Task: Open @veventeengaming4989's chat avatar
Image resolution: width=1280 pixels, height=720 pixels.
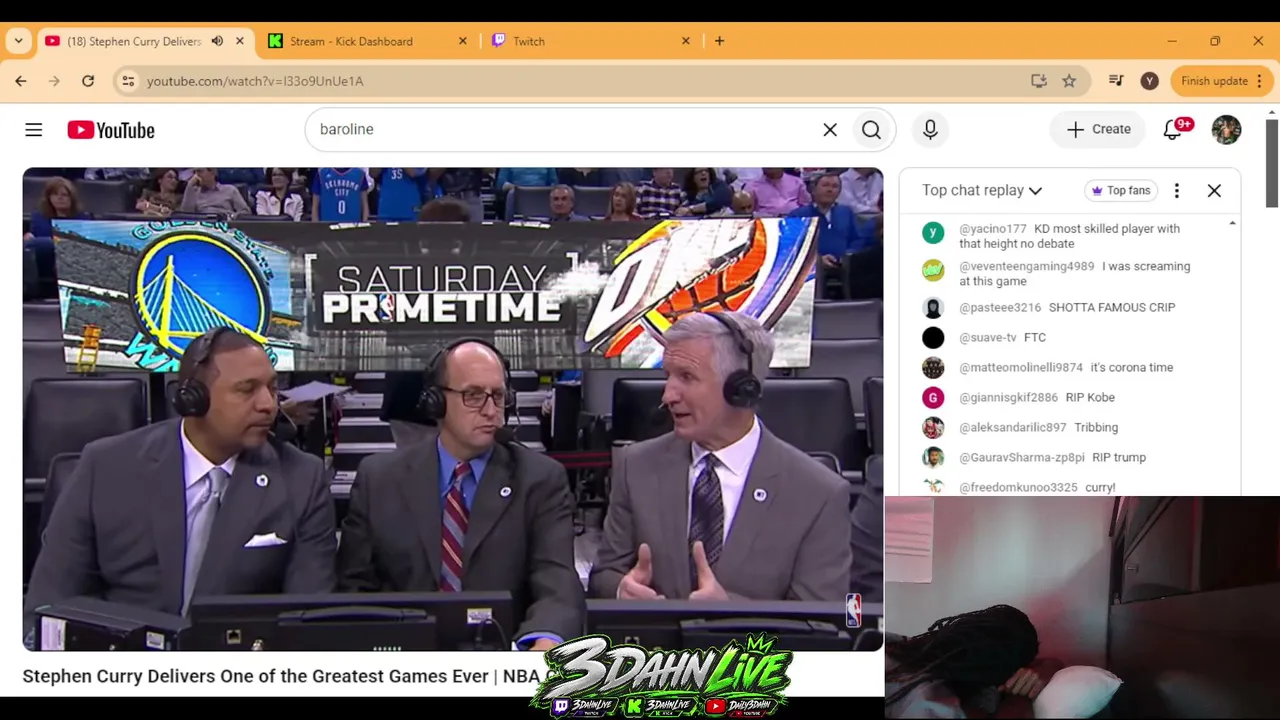Action: pyautogui.click(x=933, y=271)
